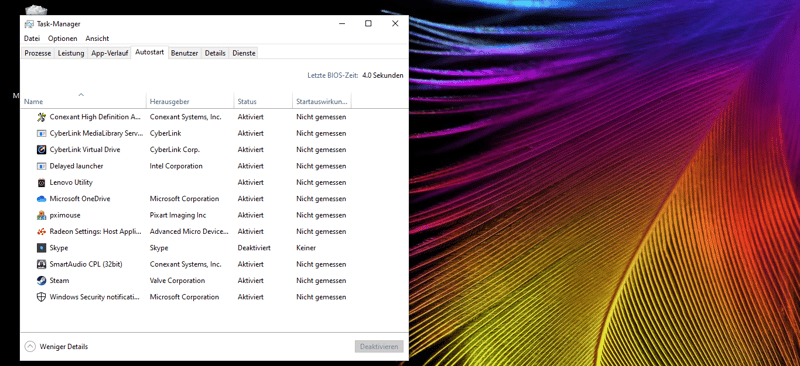
Task: Select the 'Windows Security notificati...' entry
Action: (94, 297)
